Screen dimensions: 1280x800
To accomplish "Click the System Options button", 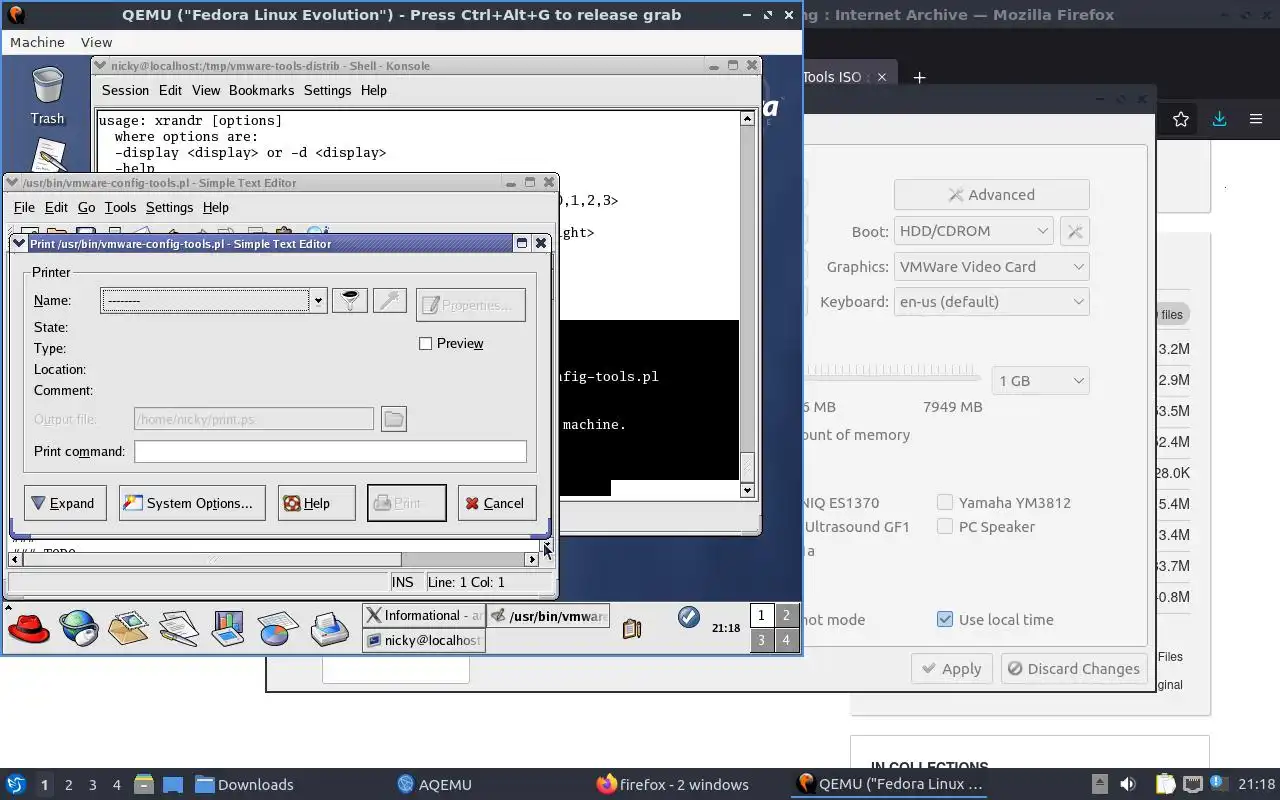I will pyautogui.click(x=192, y=503).
